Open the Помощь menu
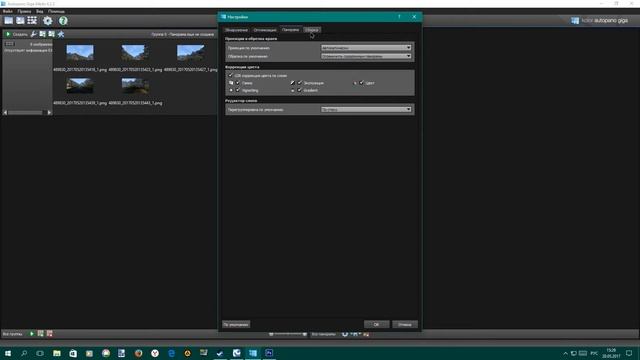 pyautogui.click(x=56, y=11)
